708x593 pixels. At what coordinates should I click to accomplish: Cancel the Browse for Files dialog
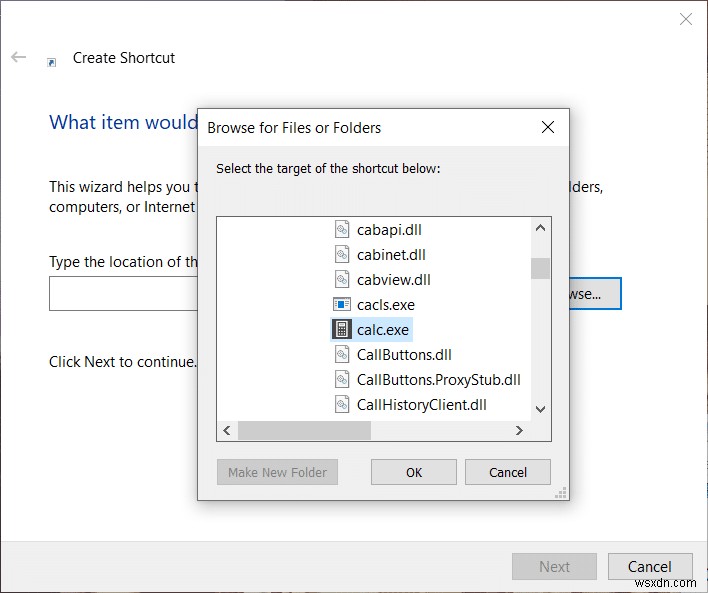[x=508, y=473]
